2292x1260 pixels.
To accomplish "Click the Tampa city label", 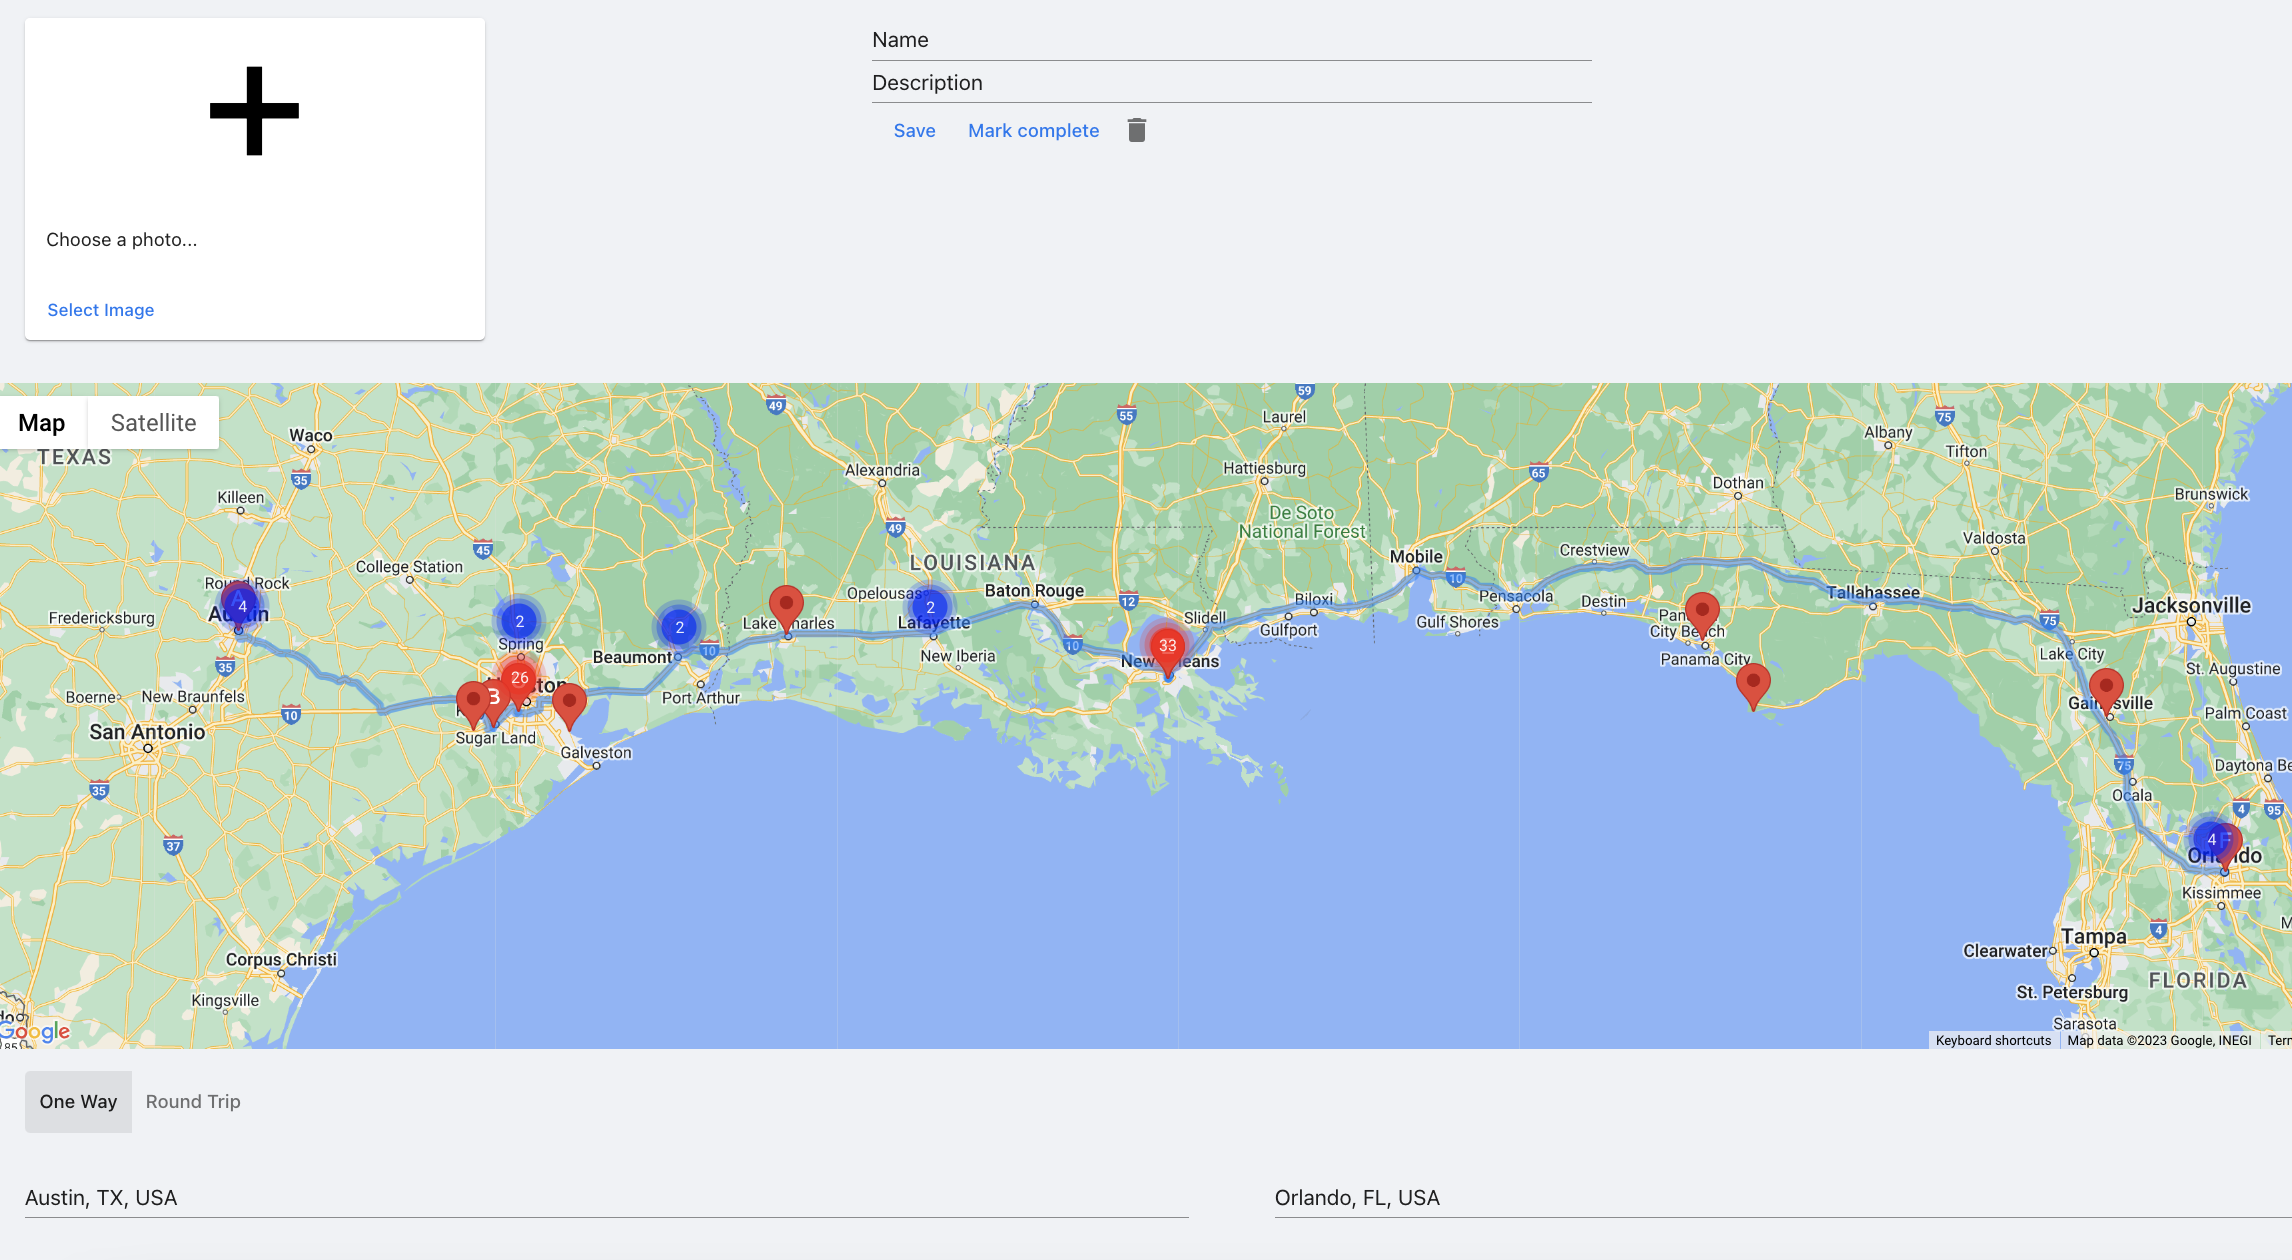I will [x=2093, y=936].
